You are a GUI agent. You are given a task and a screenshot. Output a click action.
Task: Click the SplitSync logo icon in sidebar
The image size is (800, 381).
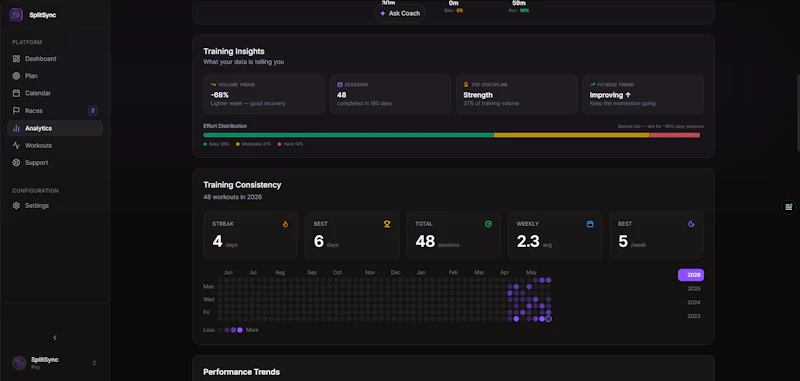(16, 15)
